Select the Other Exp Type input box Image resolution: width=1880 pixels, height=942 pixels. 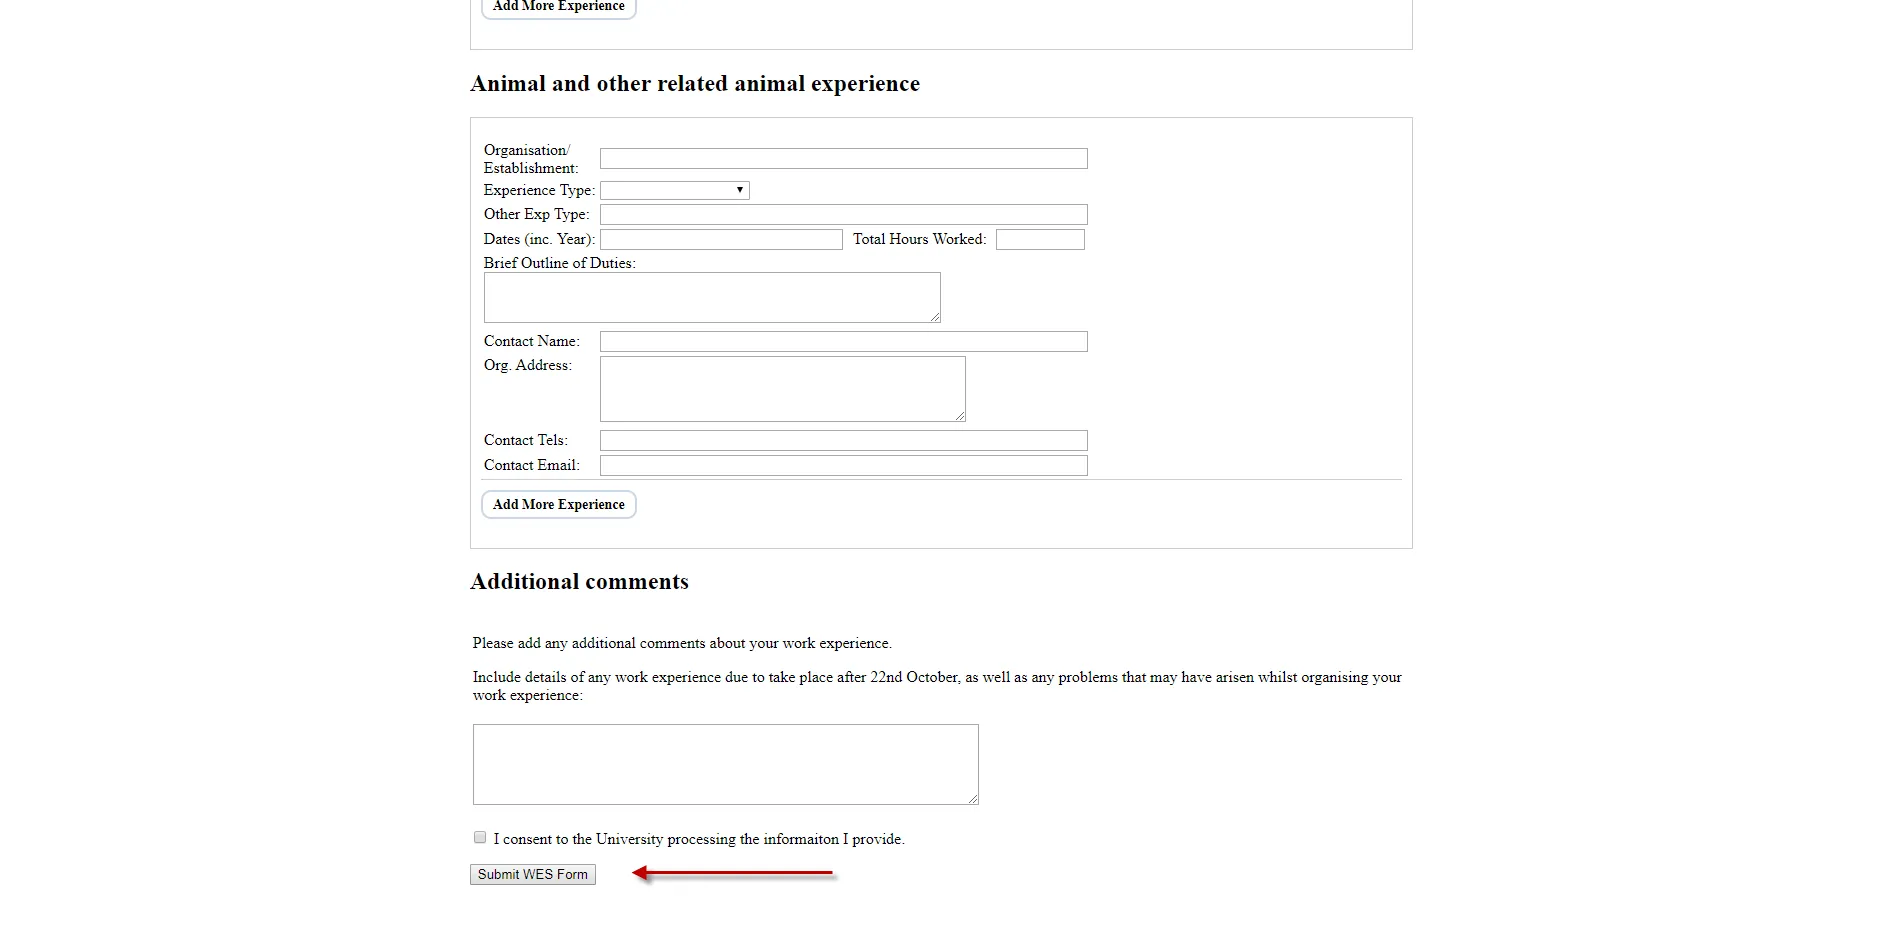pos(842,214)
